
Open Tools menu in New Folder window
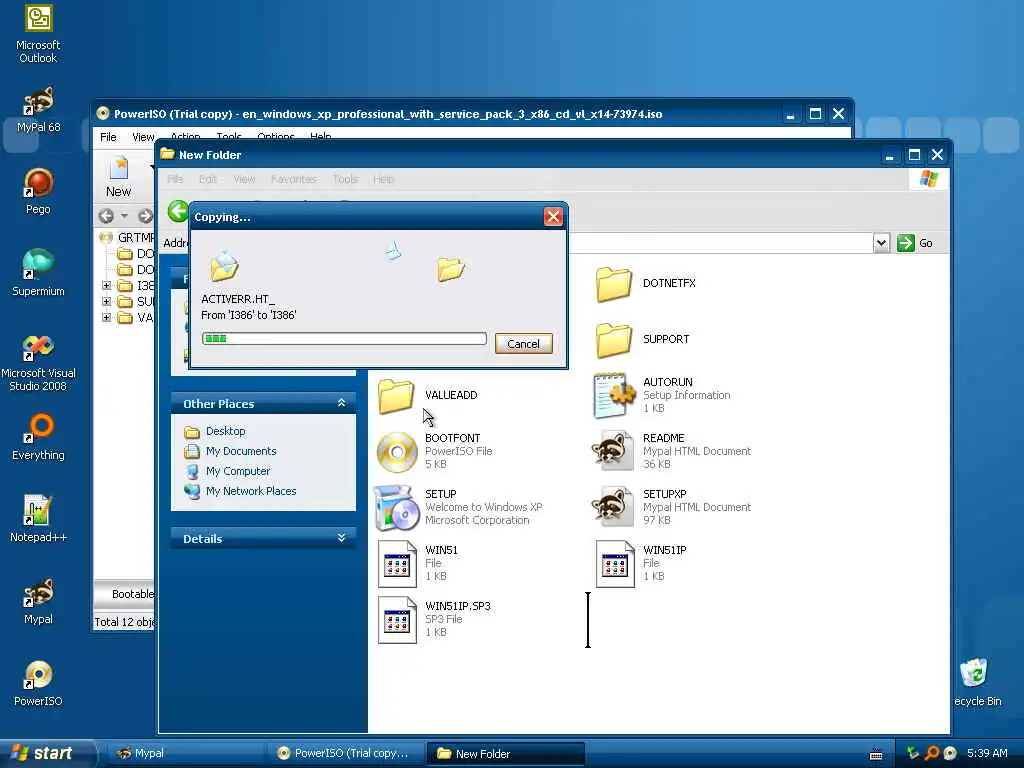345,179
